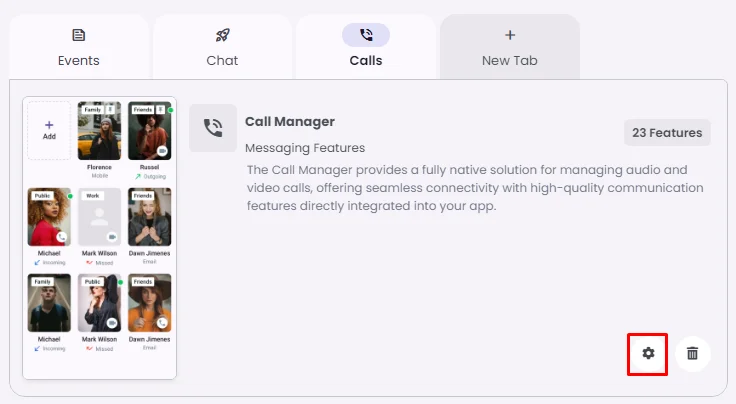This screenshot has height=404, width=736.
Task: Select the Mark Wilson Work placeholder card
Action: point(99,217)
